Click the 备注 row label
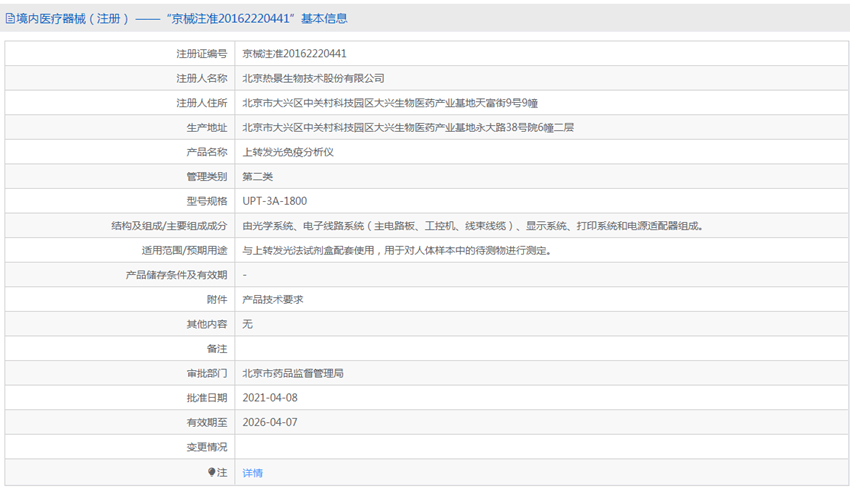This screenshot has height=488, width=850. [217, 349]
